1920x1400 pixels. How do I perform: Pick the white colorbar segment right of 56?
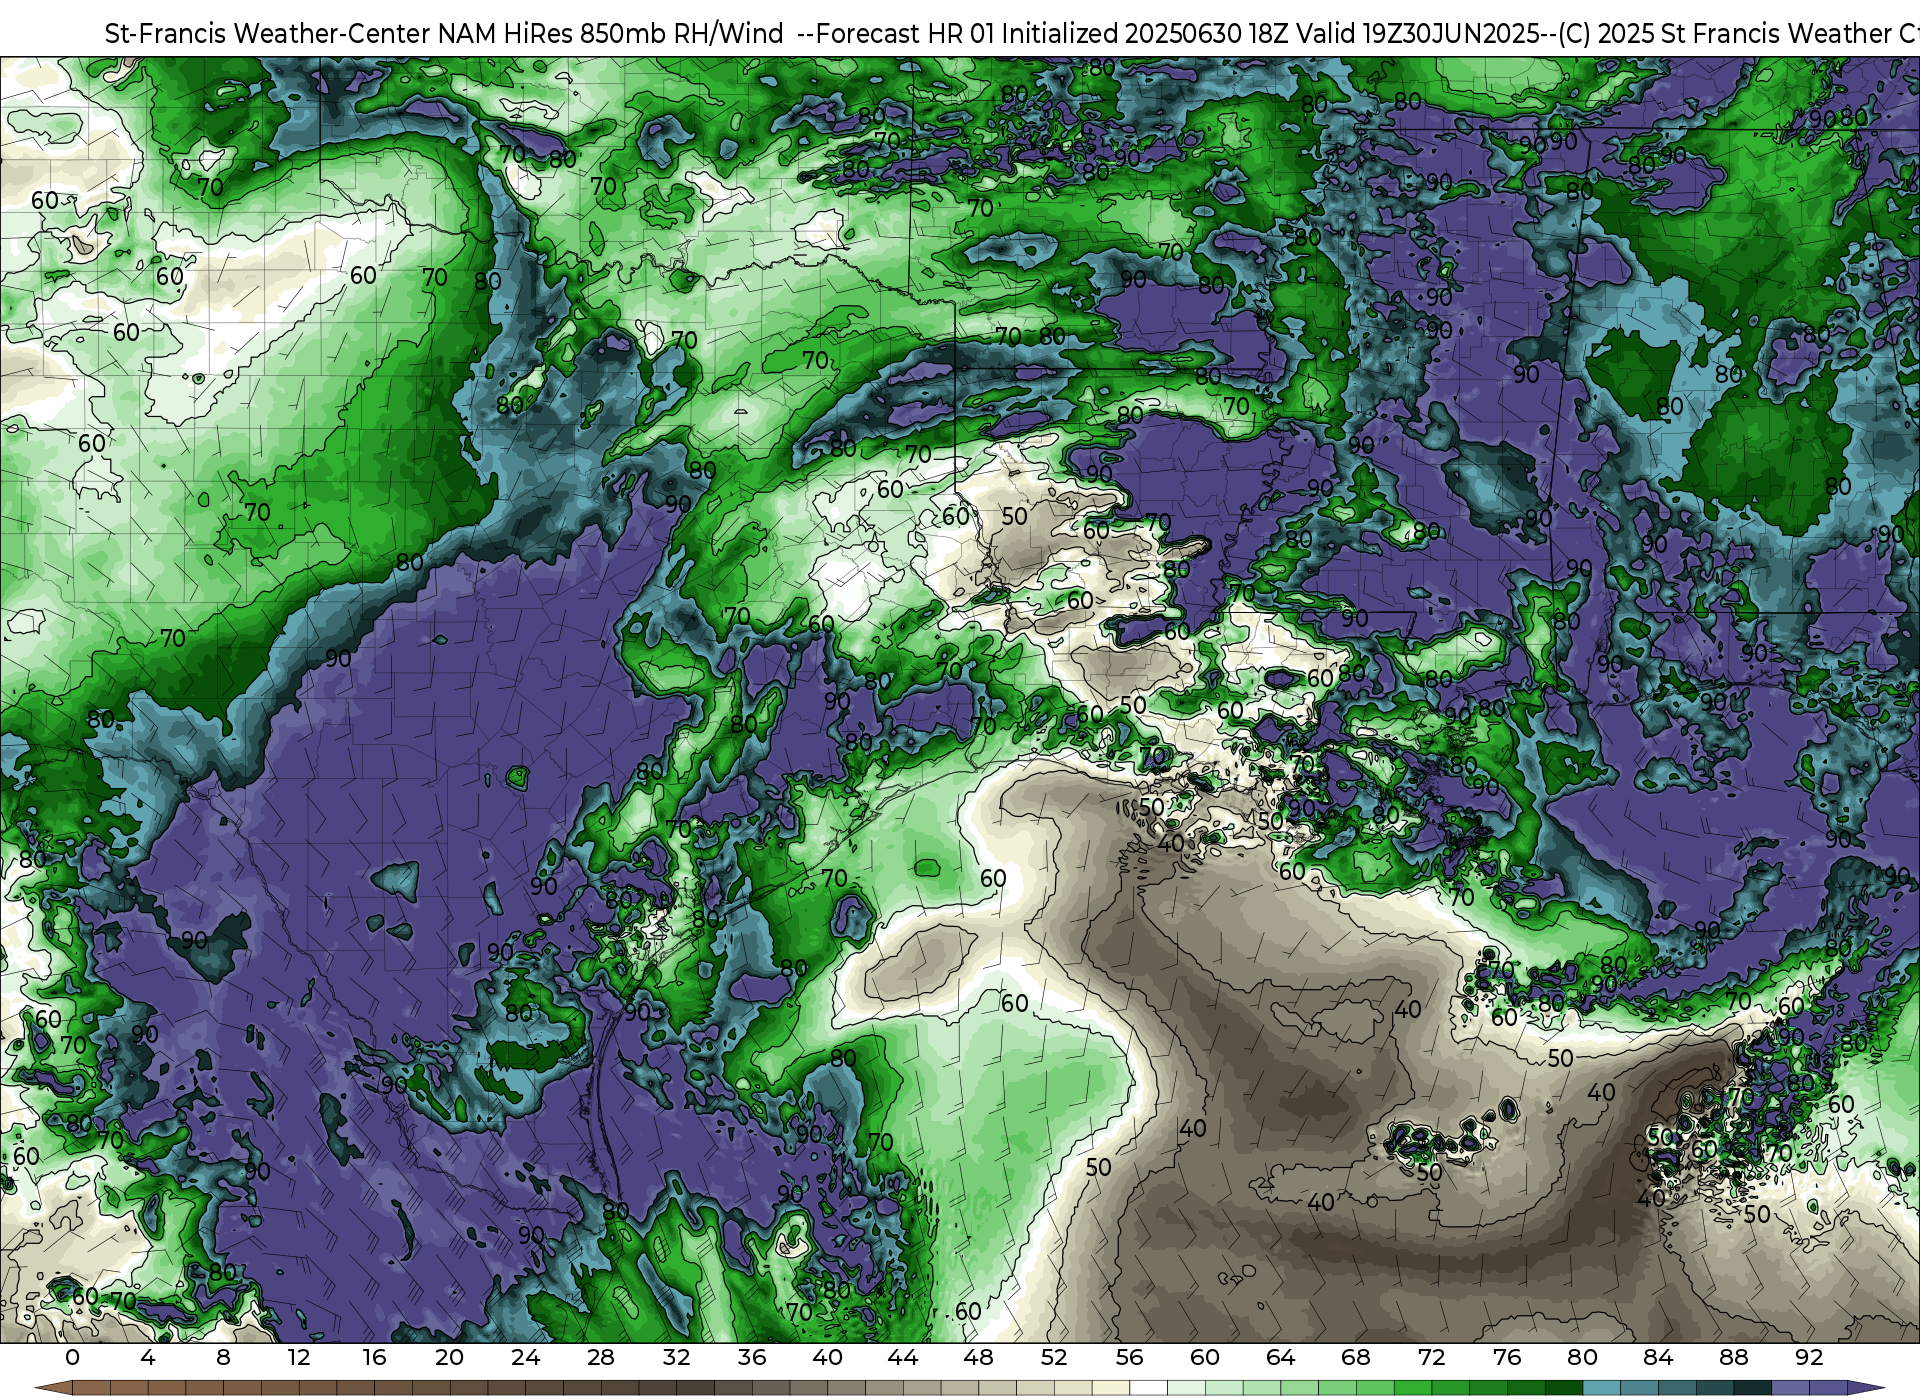pyautogui.click(x=1149, y=1388)
